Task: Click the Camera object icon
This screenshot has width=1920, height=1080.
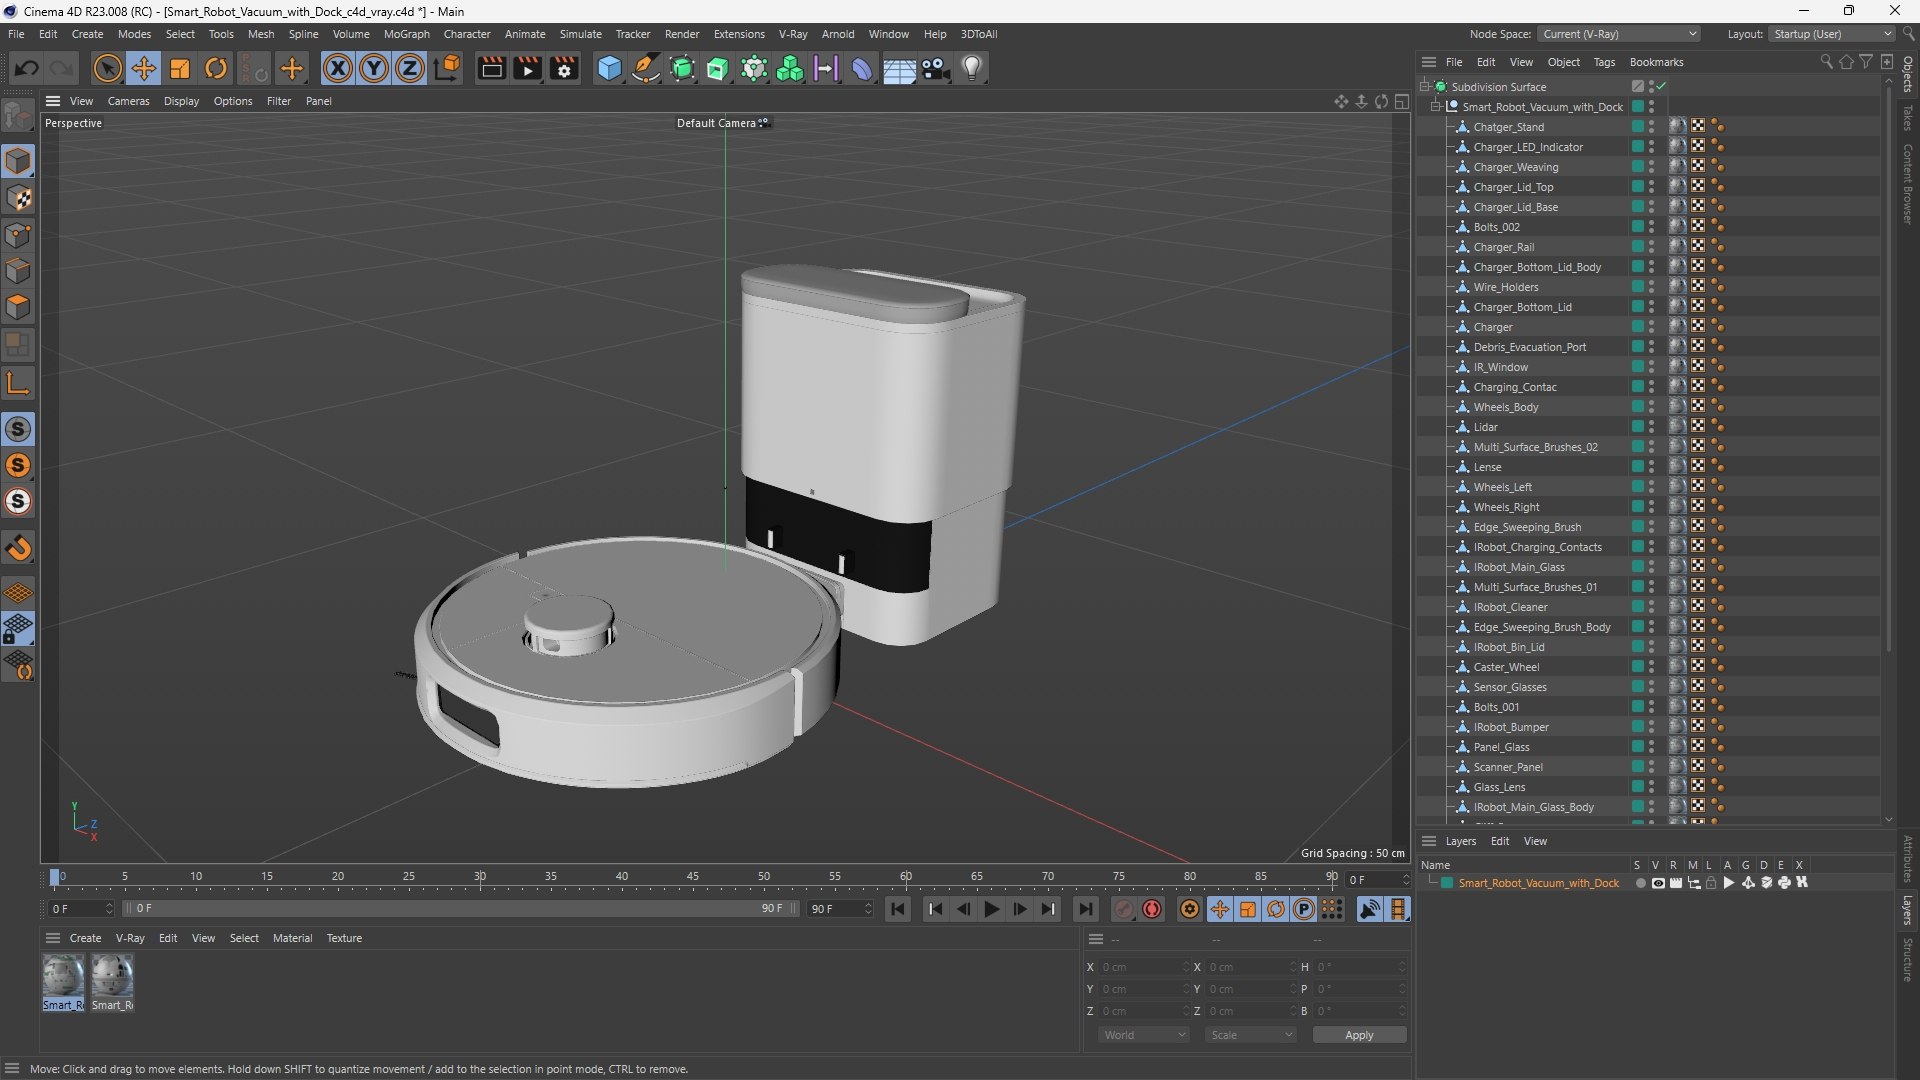Action: [936, 68]
